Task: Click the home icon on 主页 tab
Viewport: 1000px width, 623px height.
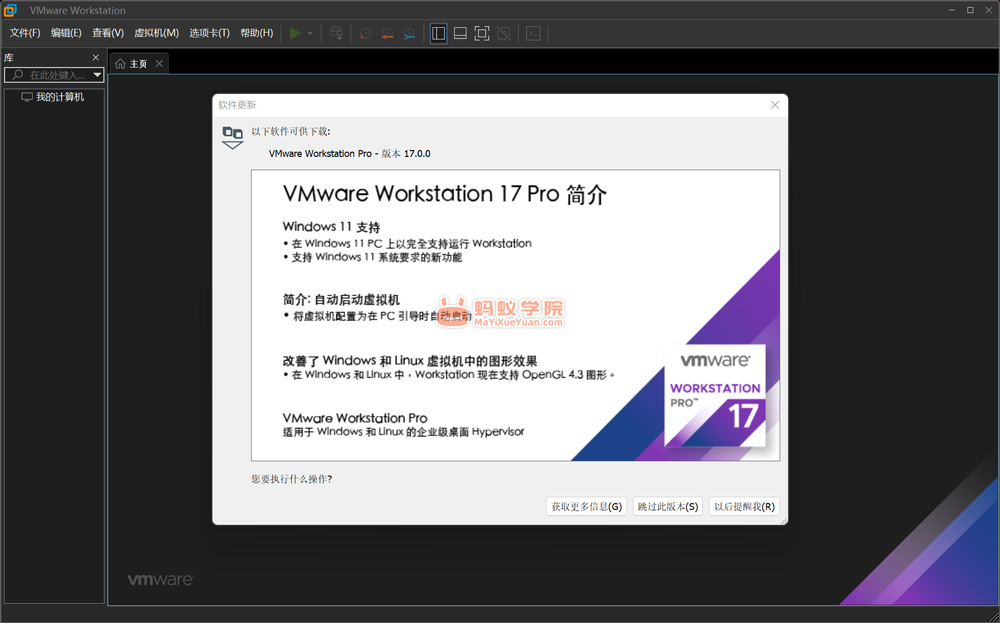Action: click(x=120, y=64)
